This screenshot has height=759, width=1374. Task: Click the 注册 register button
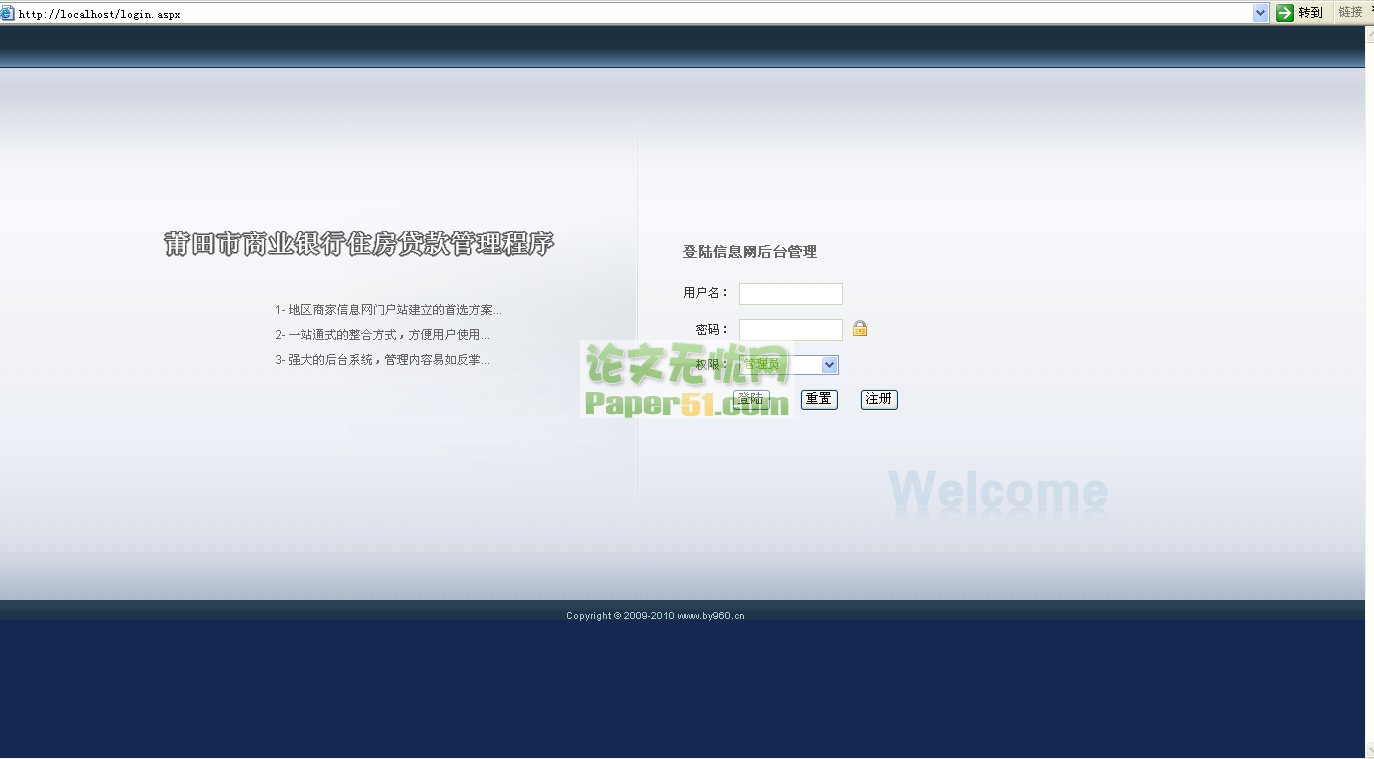click(879, 400)
